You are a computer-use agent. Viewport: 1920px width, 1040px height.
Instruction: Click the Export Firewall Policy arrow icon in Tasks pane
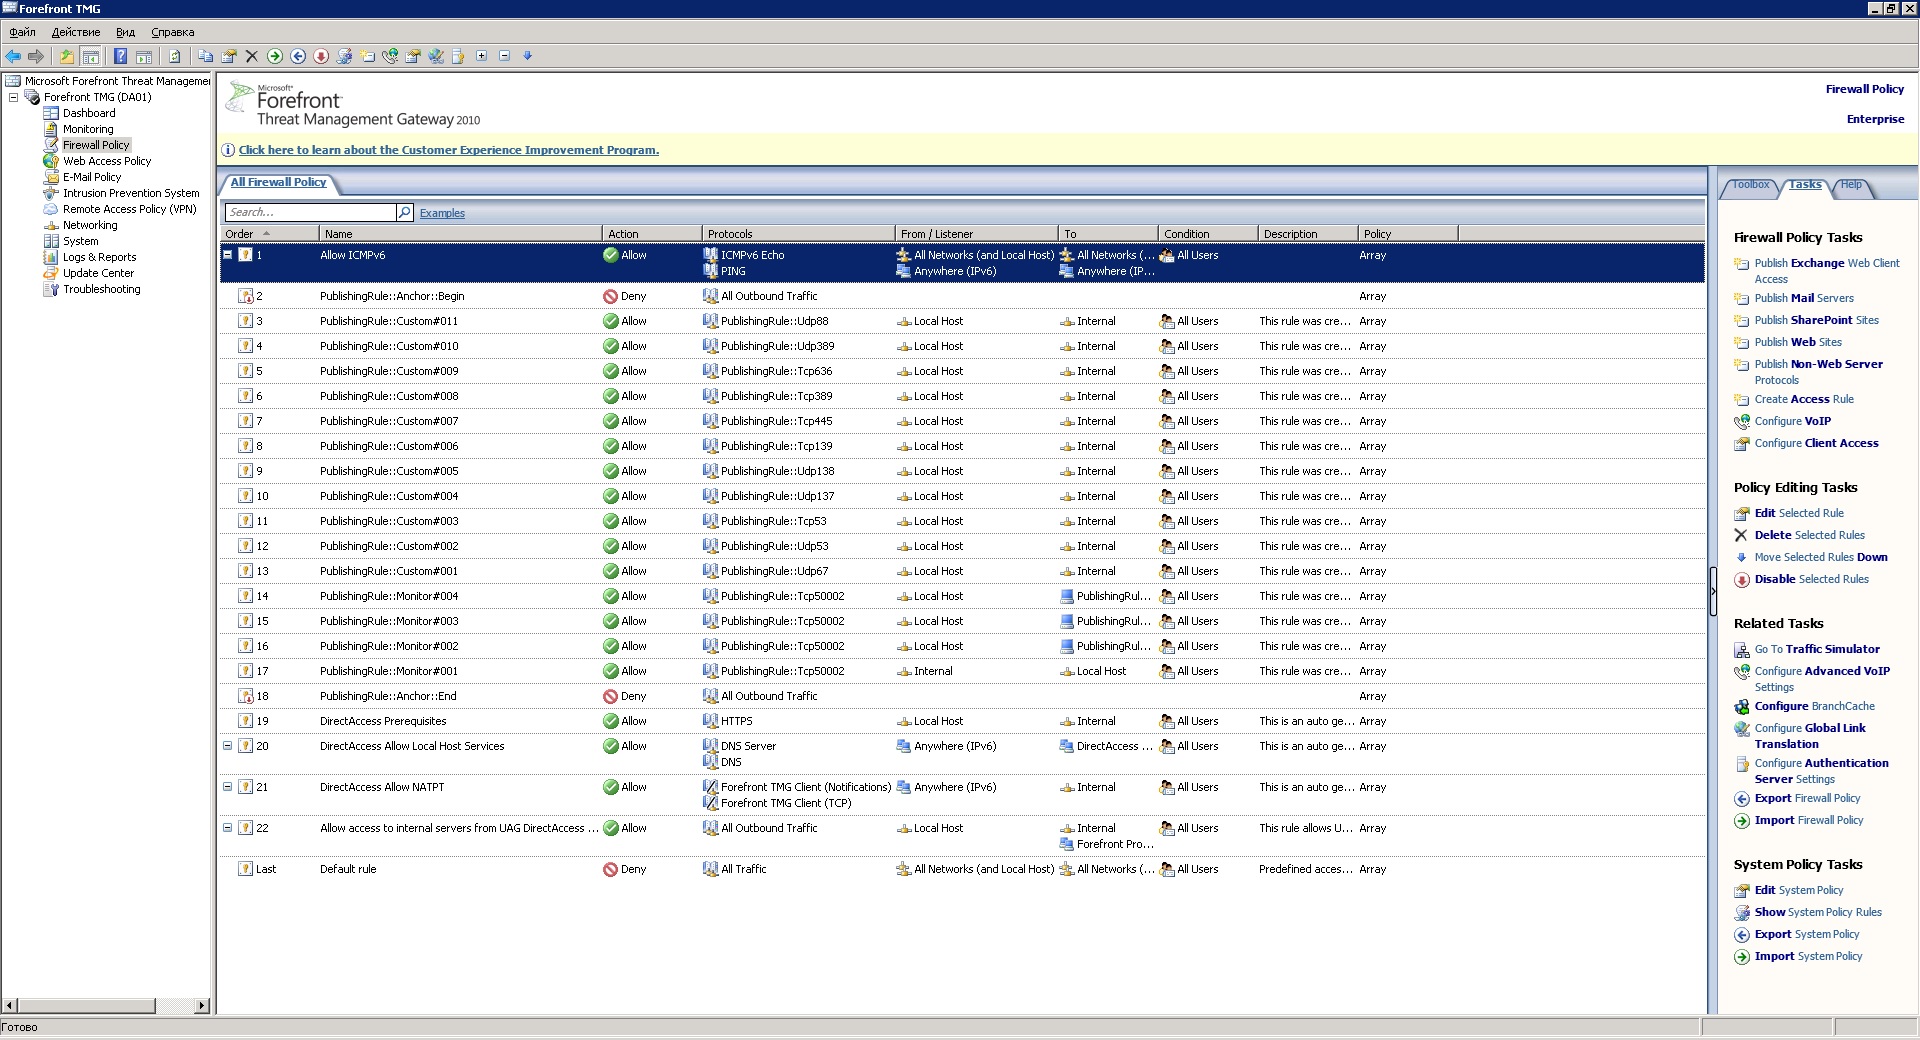click(1741, 798)
